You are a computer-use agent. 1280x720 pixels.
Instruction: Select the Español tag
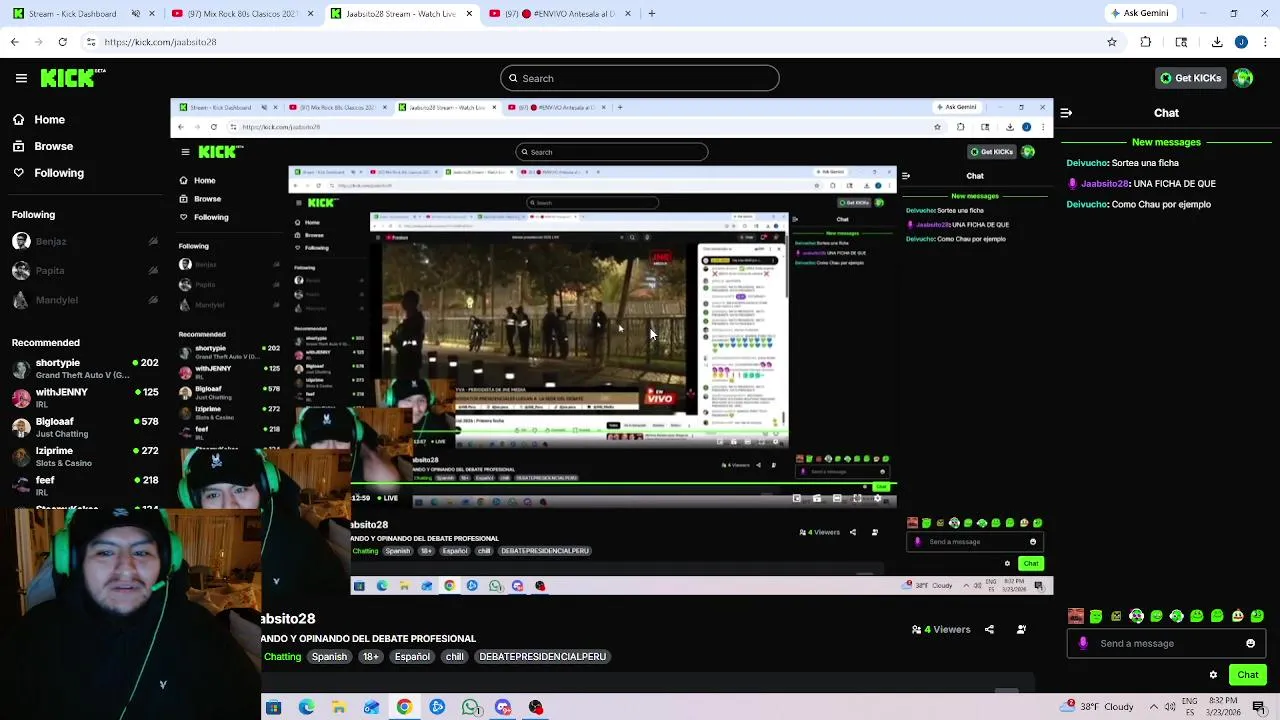point(412,656)
